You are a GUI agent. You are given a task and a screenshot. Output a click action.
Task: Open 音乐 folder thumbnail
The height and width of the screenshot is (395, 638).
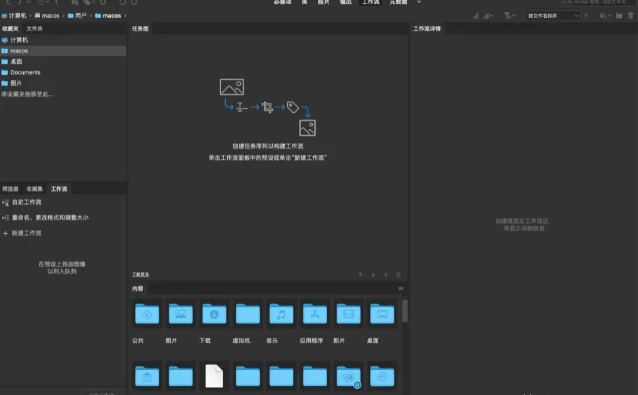[x=281, y=314]
